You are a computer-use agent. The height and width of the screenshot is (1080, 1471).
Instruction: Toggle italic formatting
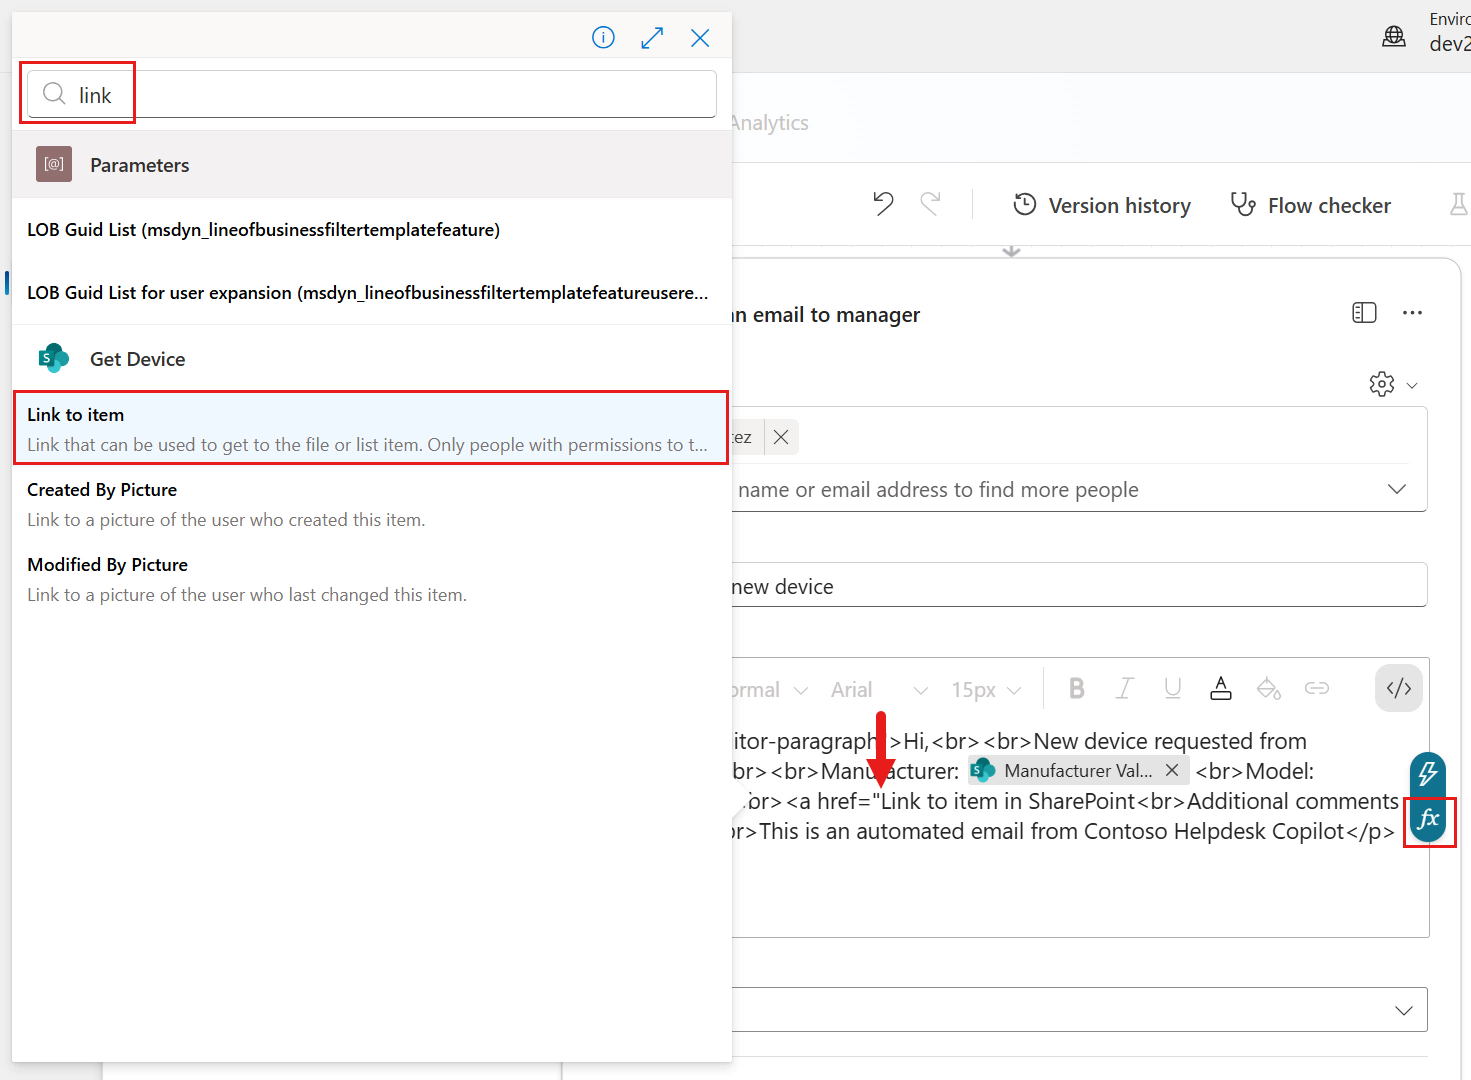(x=1124, y=688)
